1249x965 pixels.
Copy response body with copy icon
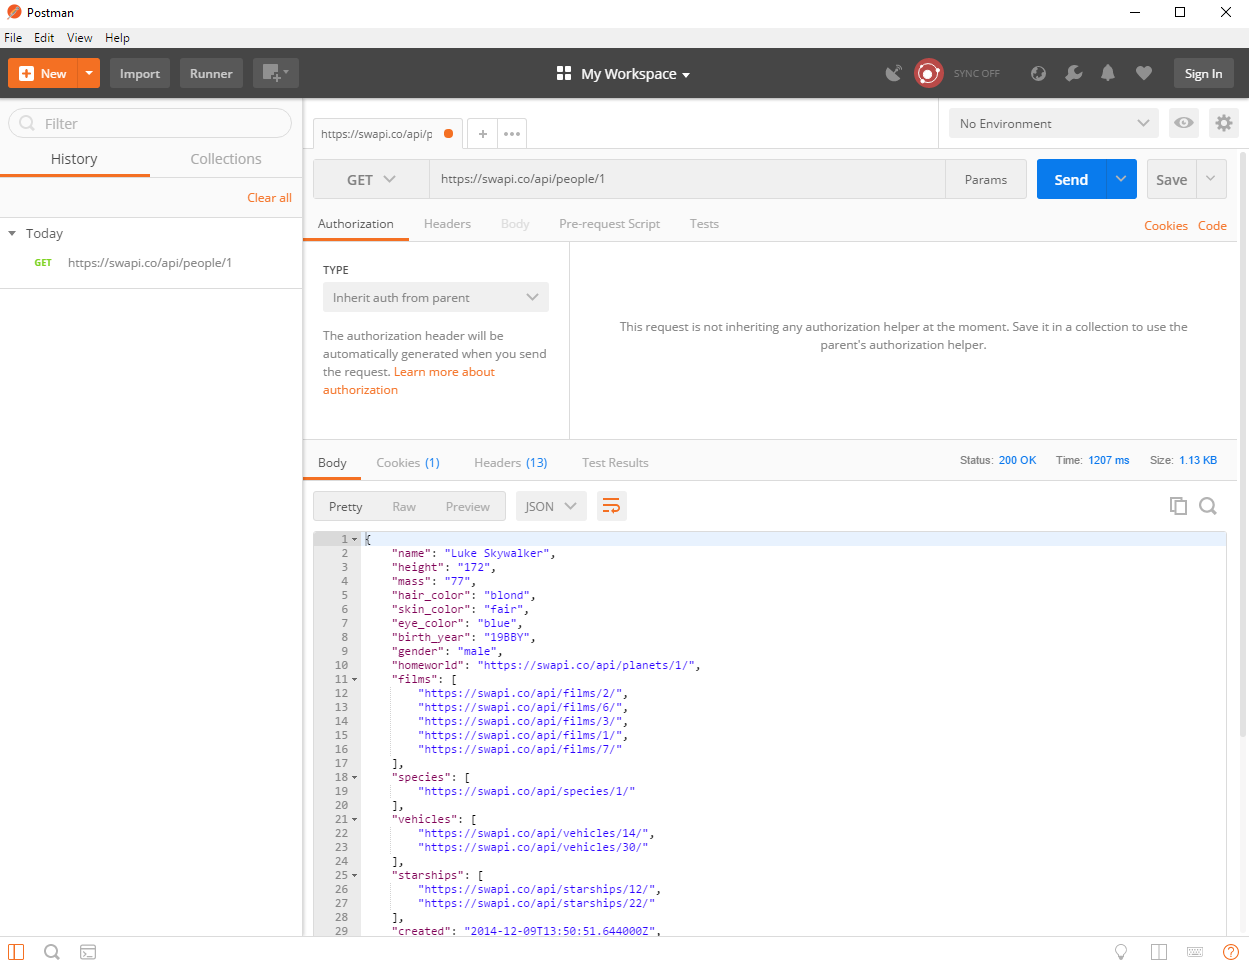tap(1178, 506)
